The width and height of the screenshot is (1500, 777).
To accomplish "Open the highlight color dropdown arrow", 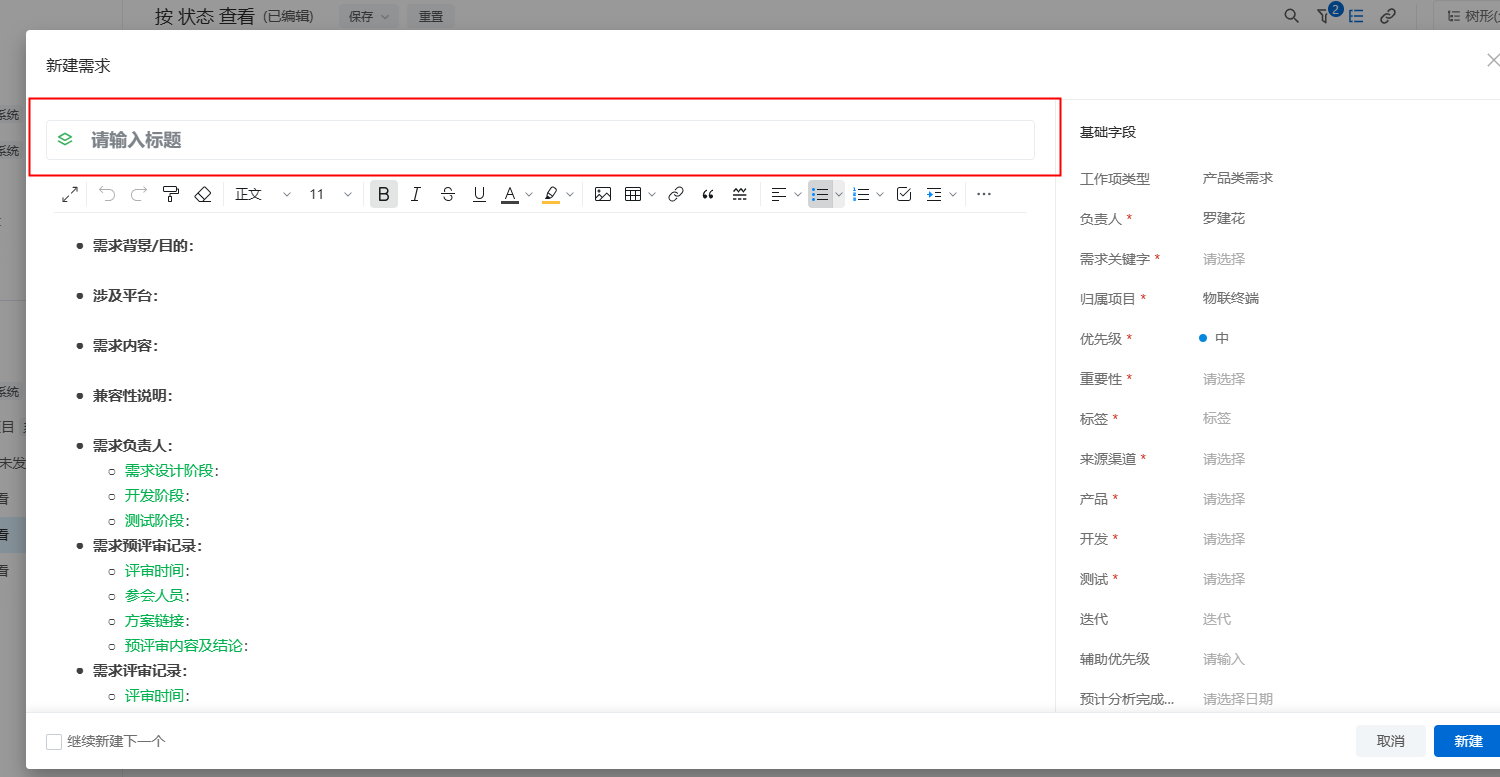I will coord(570,194).
